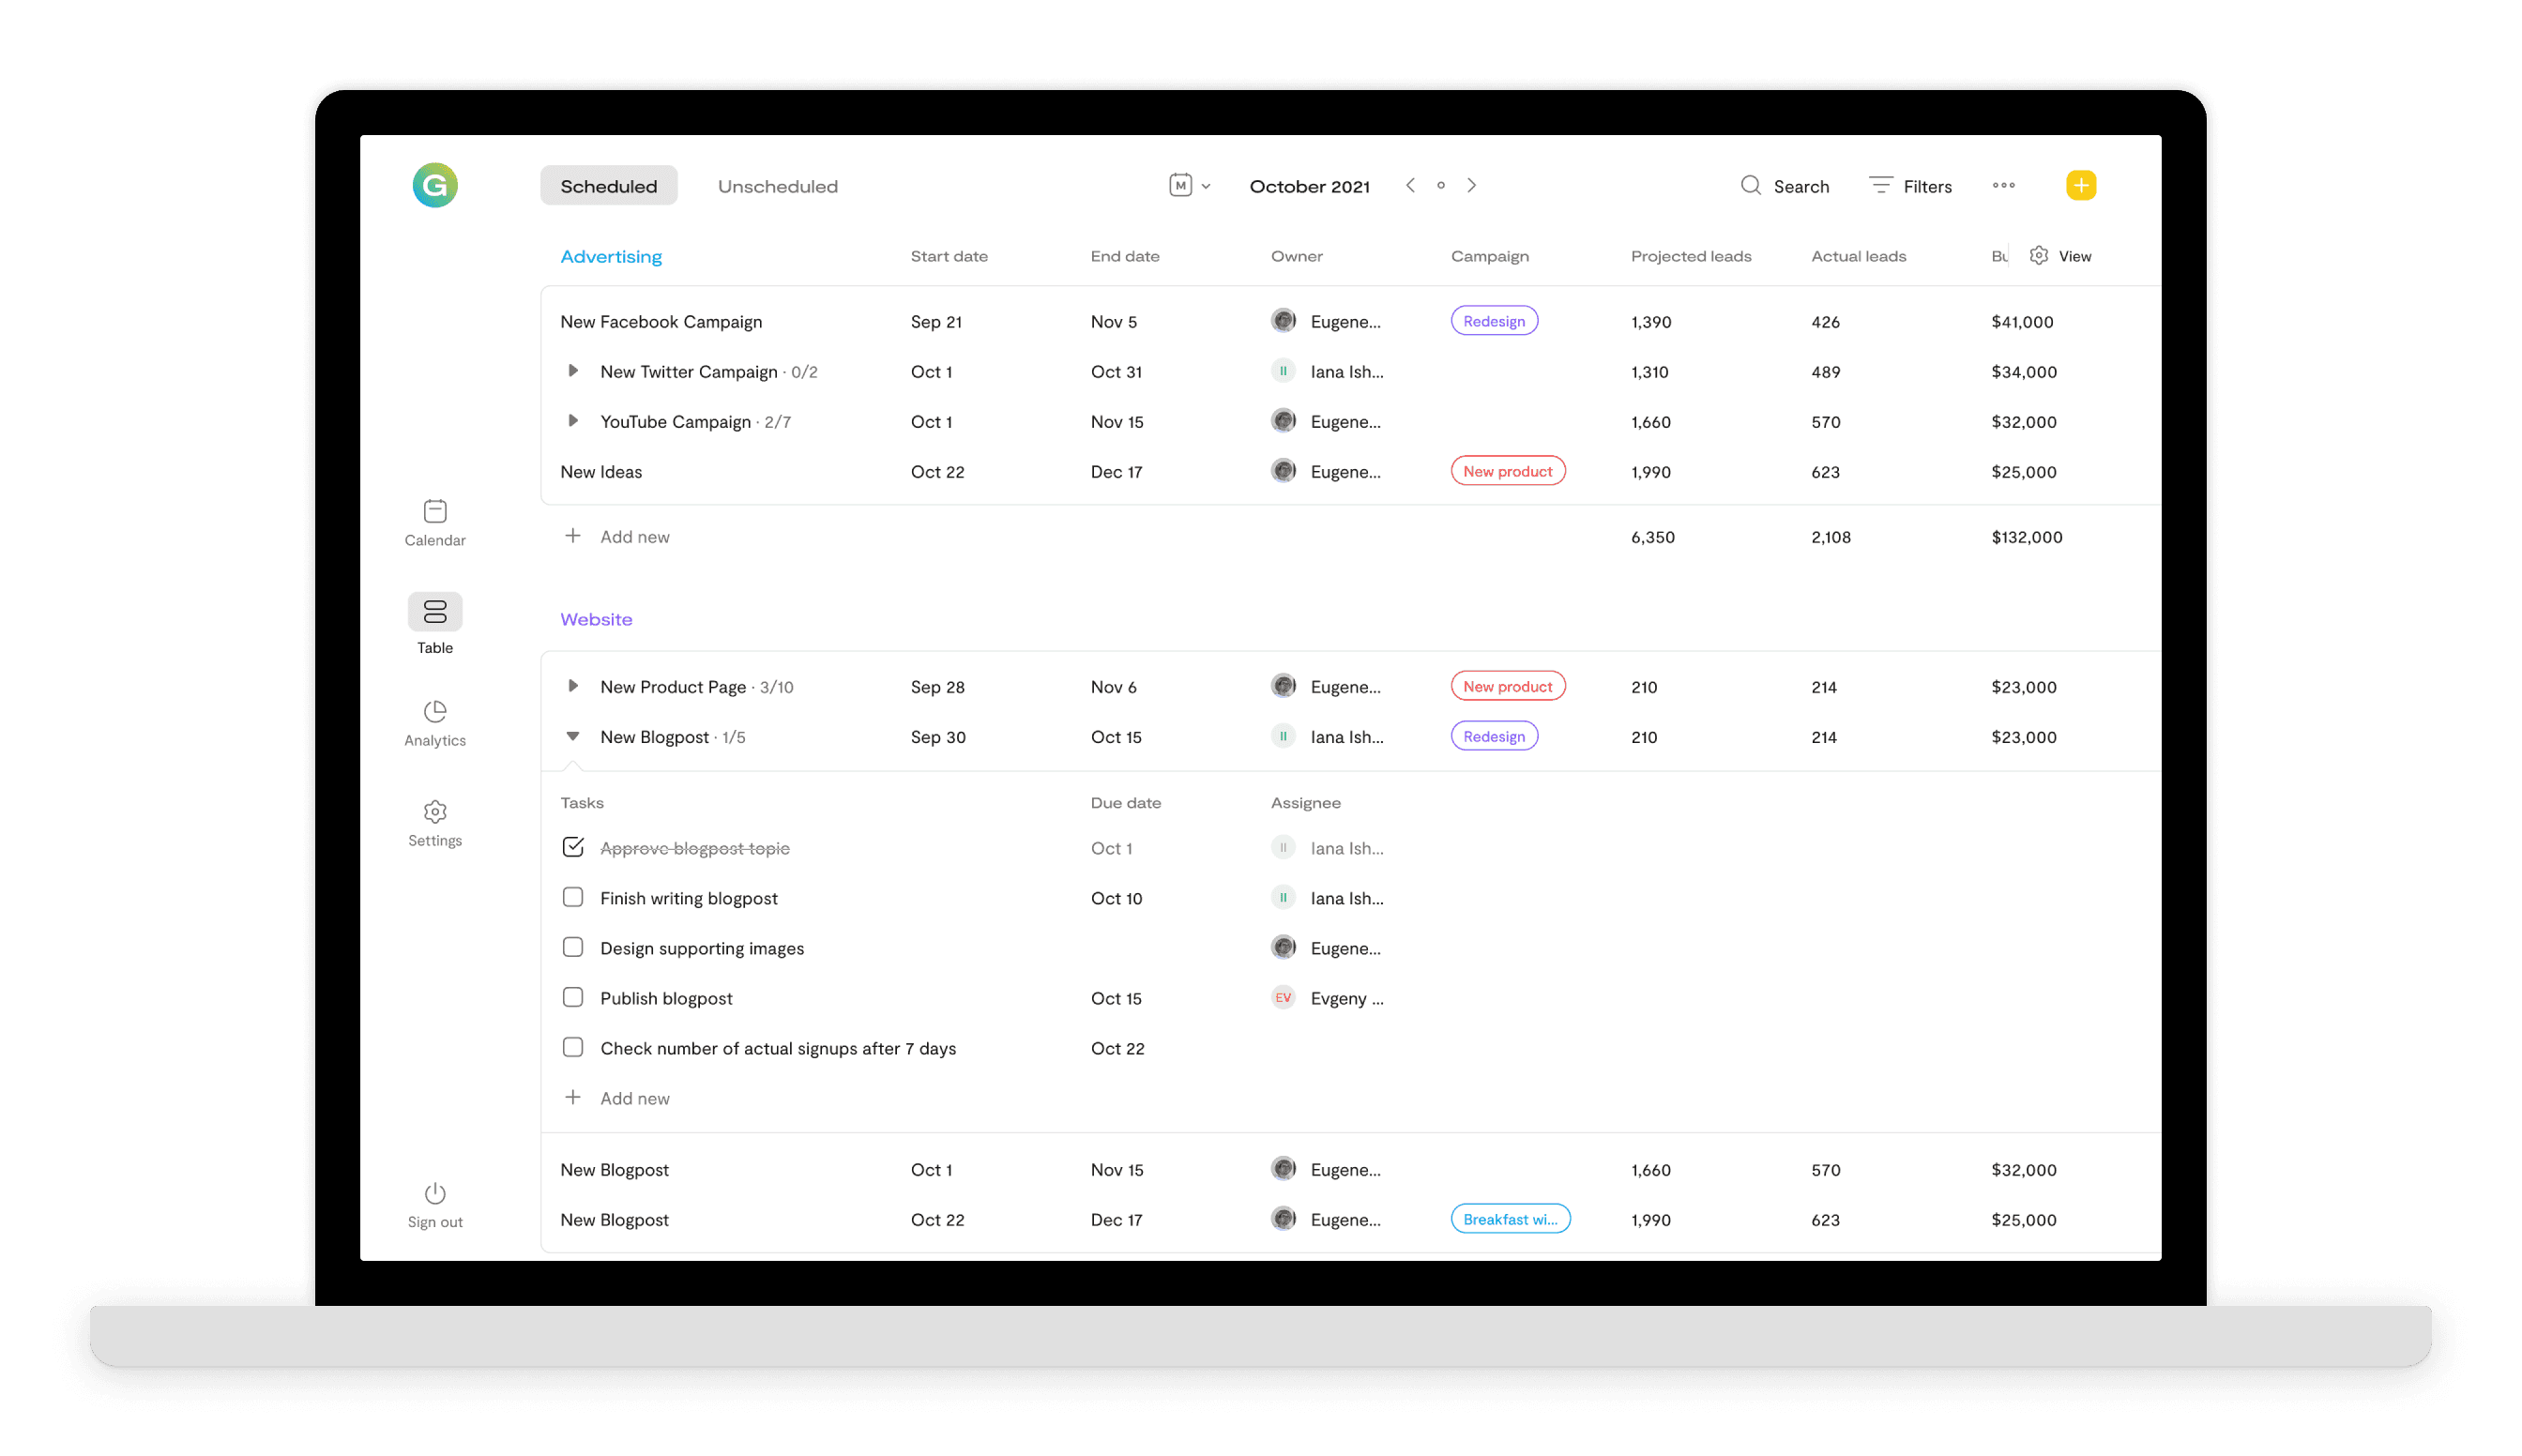
Task: Uncheck the Approve blogpost topic task
Action: (573, 847)
